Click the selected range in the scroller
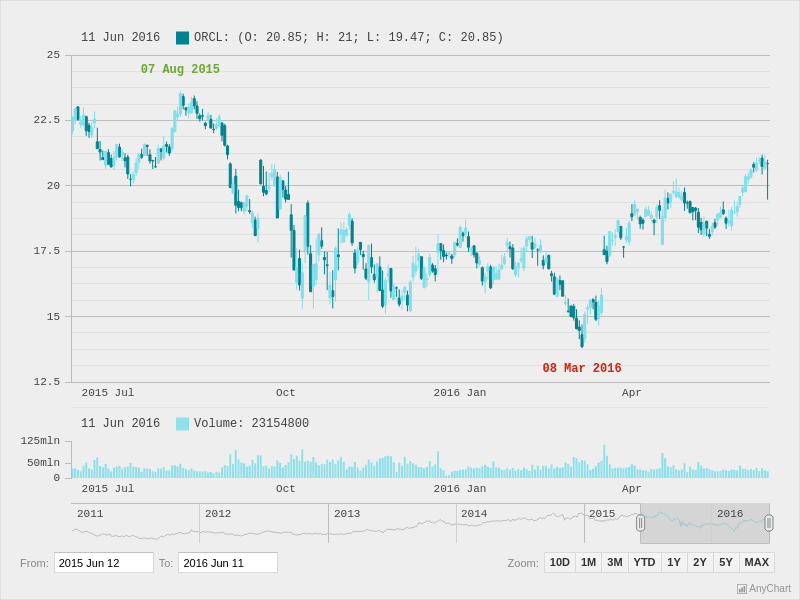 705,523
